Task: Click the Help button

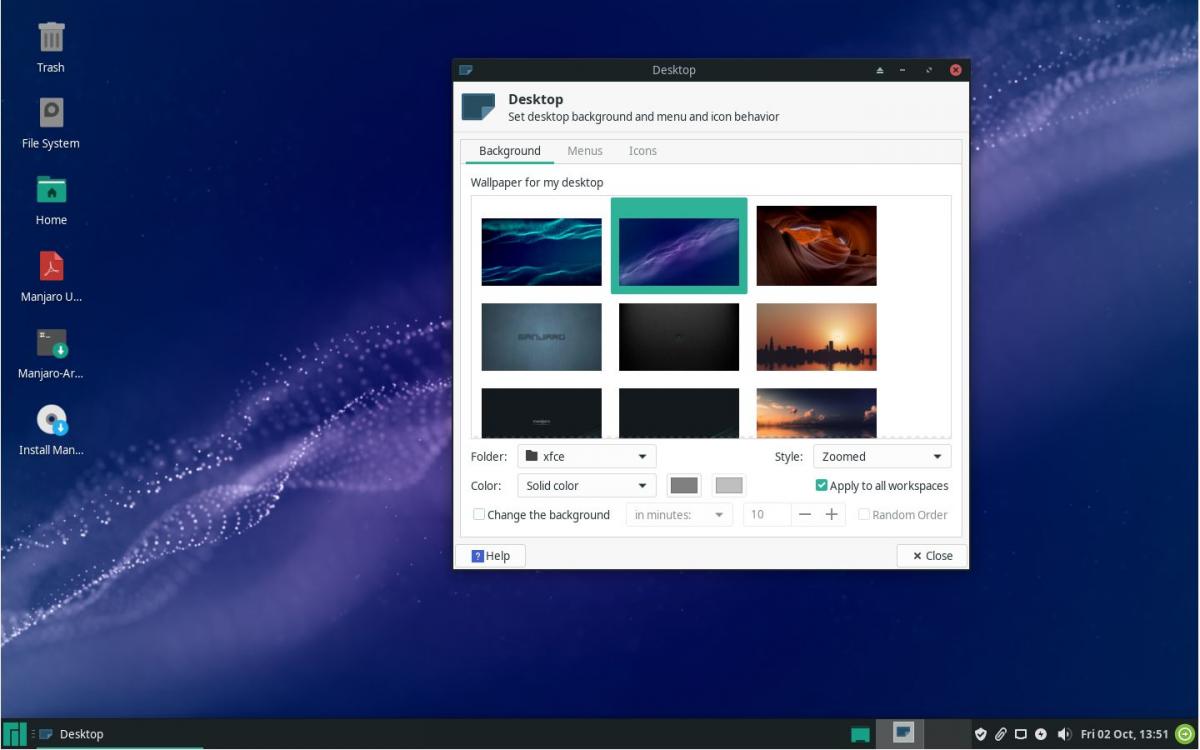Action: (x=490, y=556)
